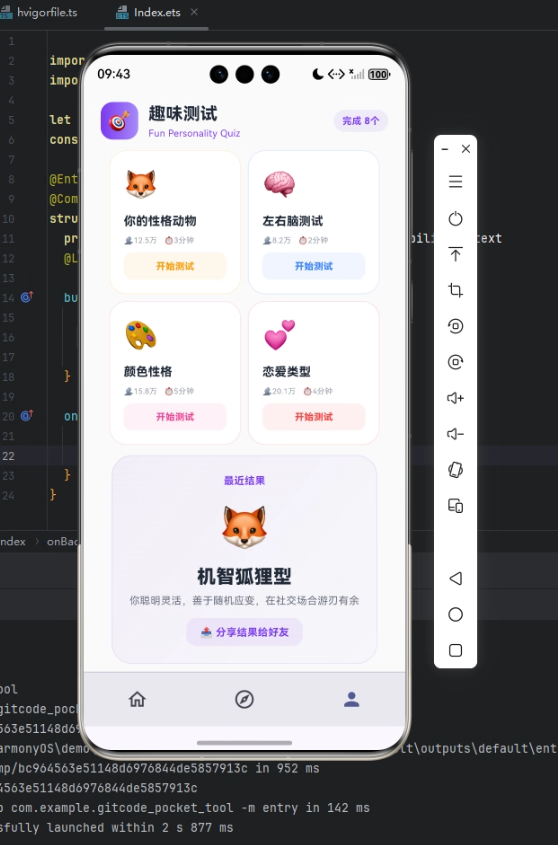Tap the 完成 8个 badge

click(361, 121)
